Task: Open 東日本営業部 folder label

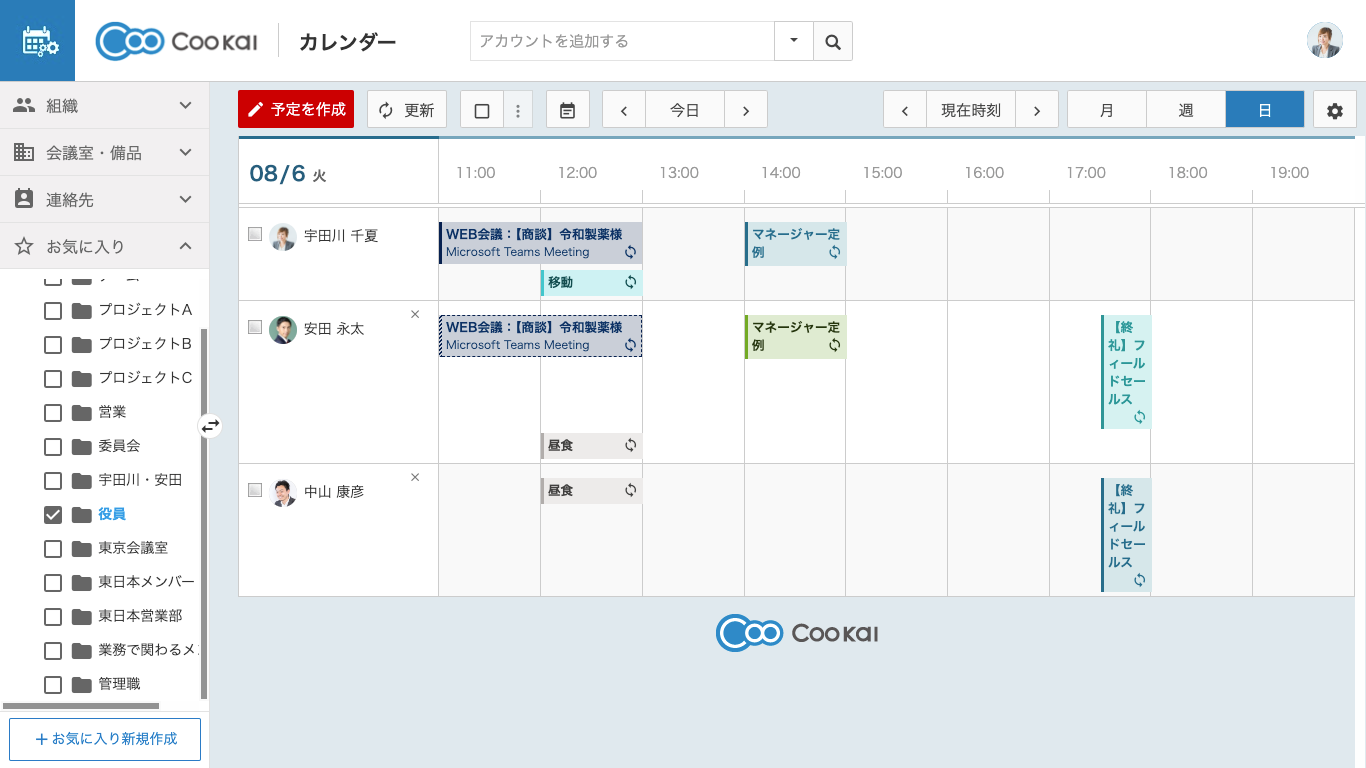Action: coord(140,616)
